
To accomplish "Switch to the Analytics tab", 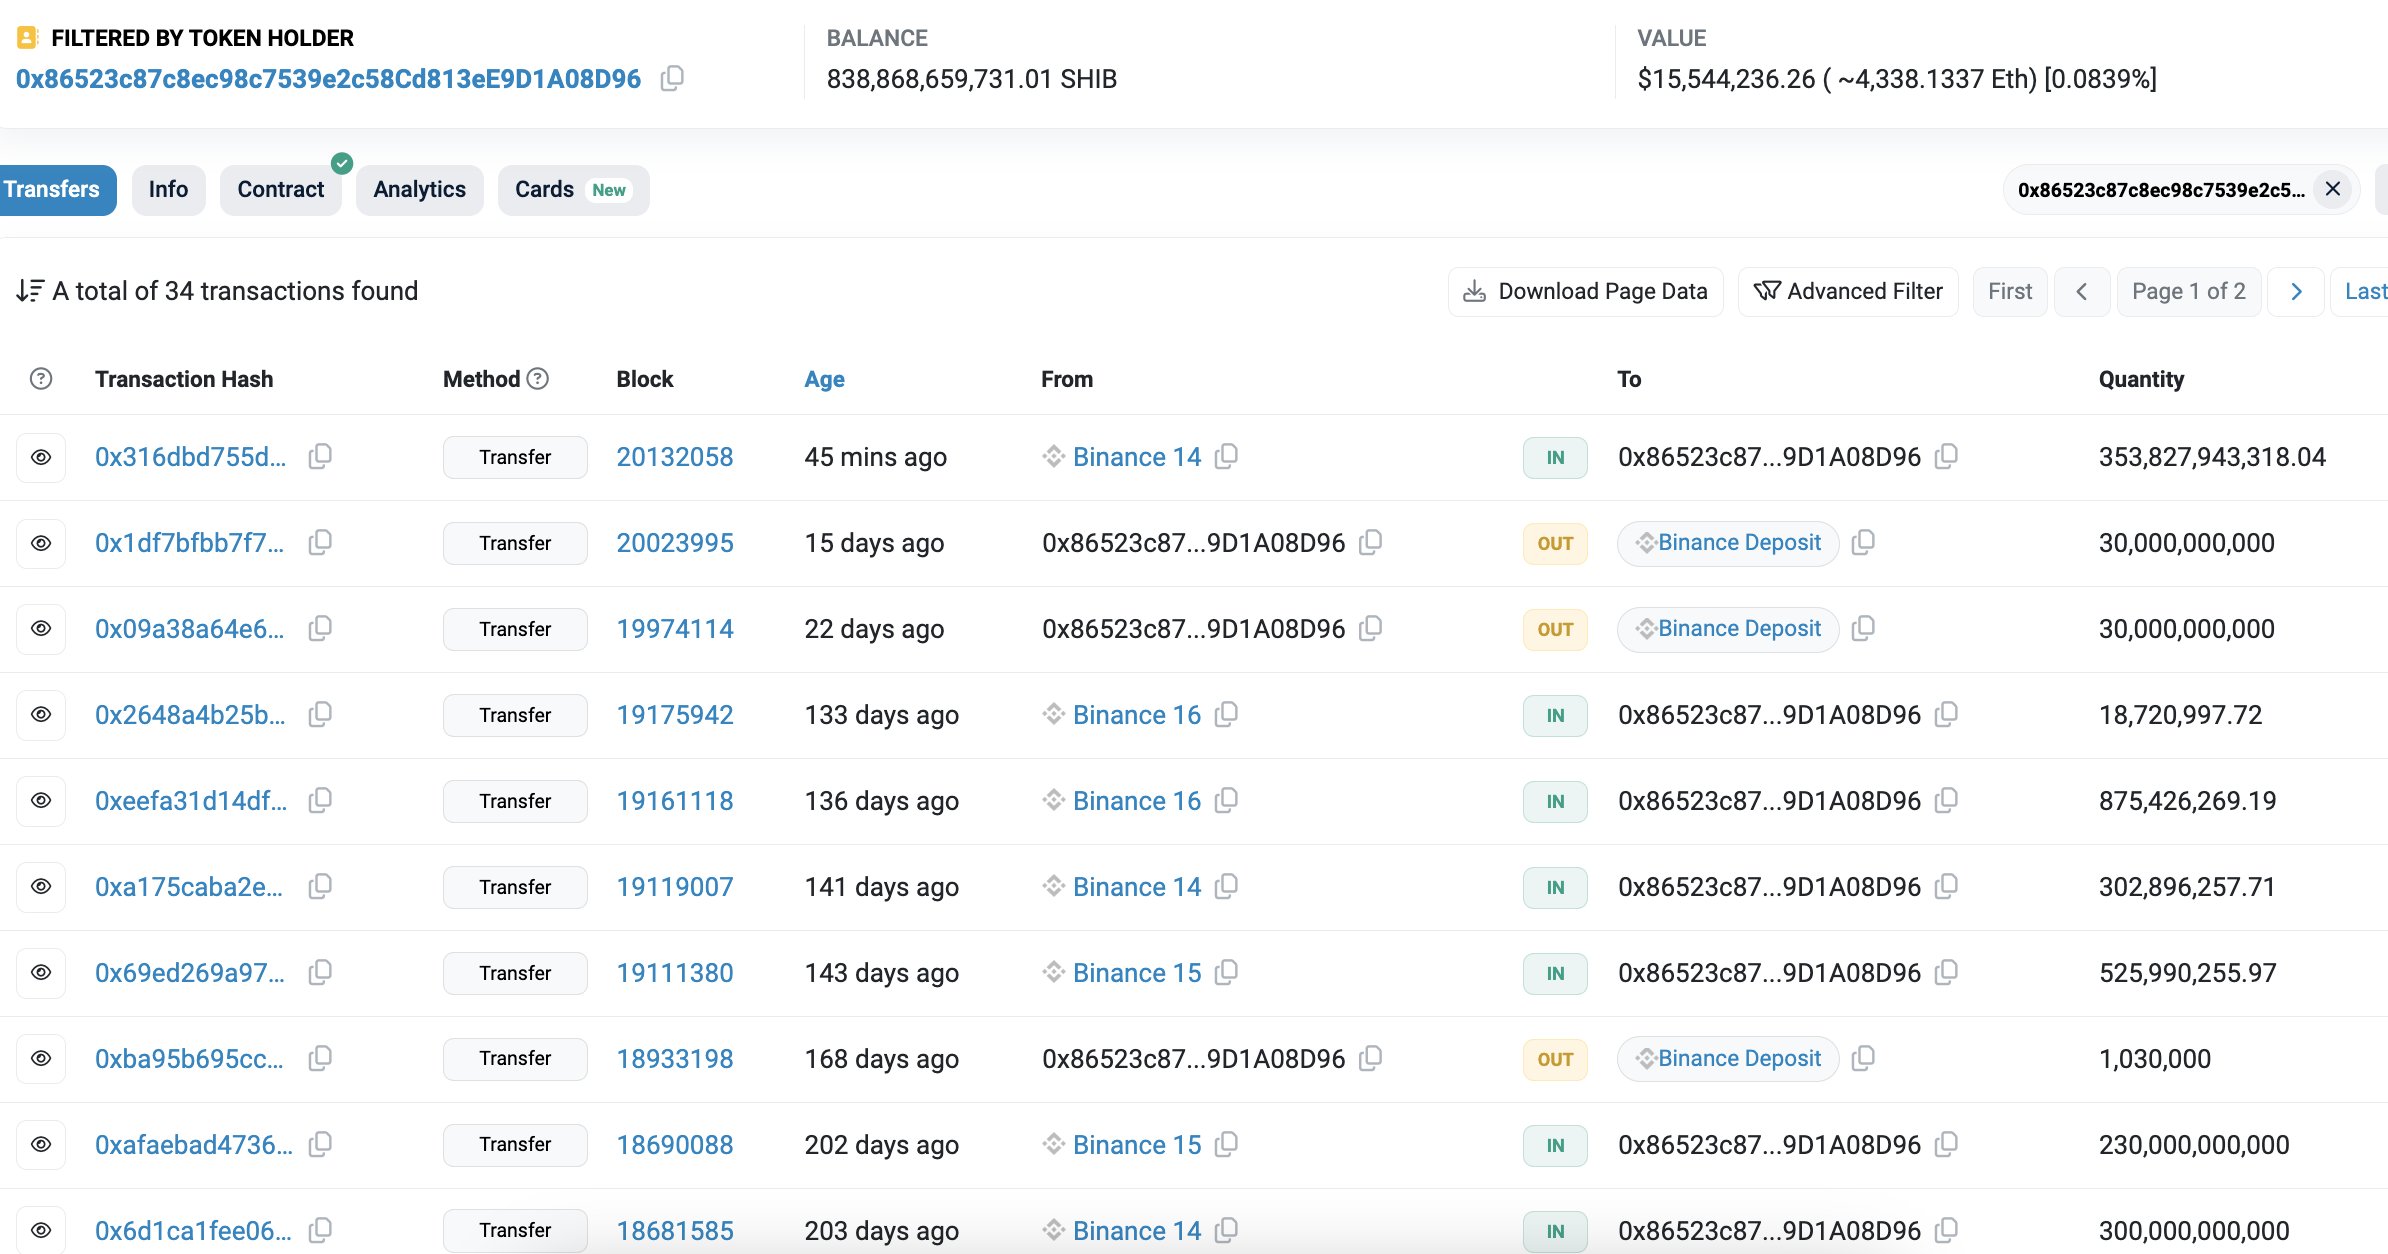I will point(419,190).
